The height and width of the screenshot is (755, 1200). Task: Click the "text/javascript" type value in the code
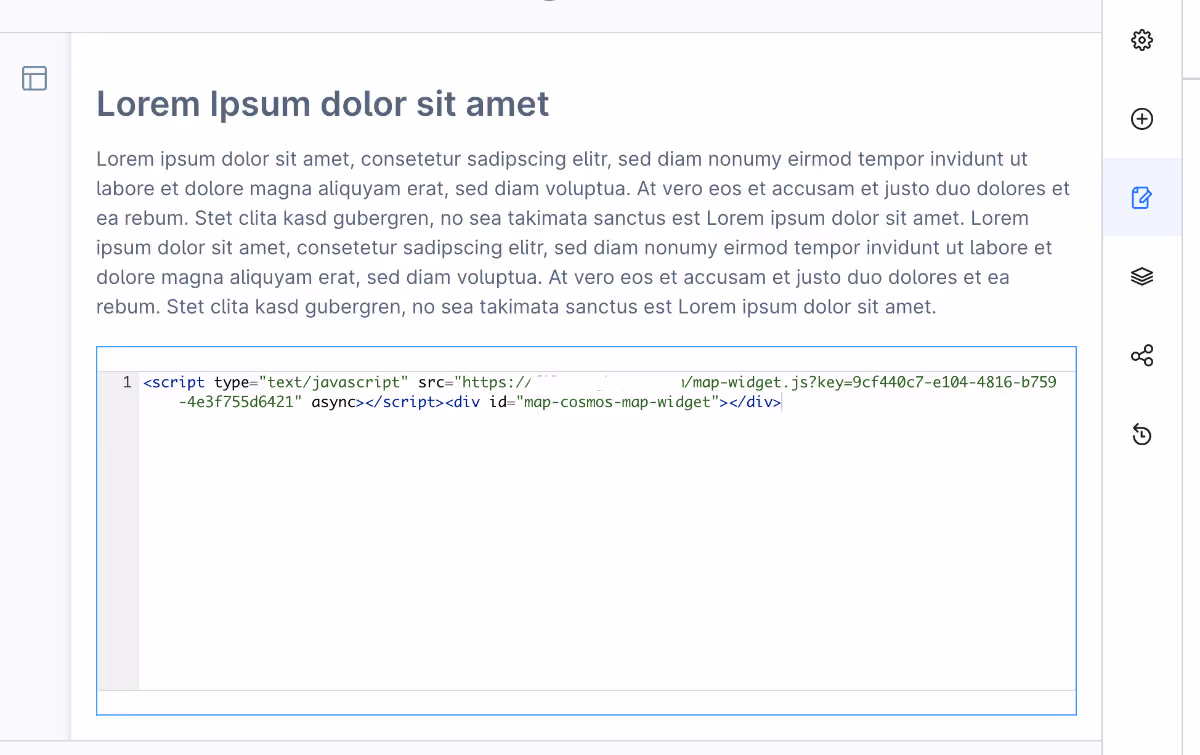334,382
